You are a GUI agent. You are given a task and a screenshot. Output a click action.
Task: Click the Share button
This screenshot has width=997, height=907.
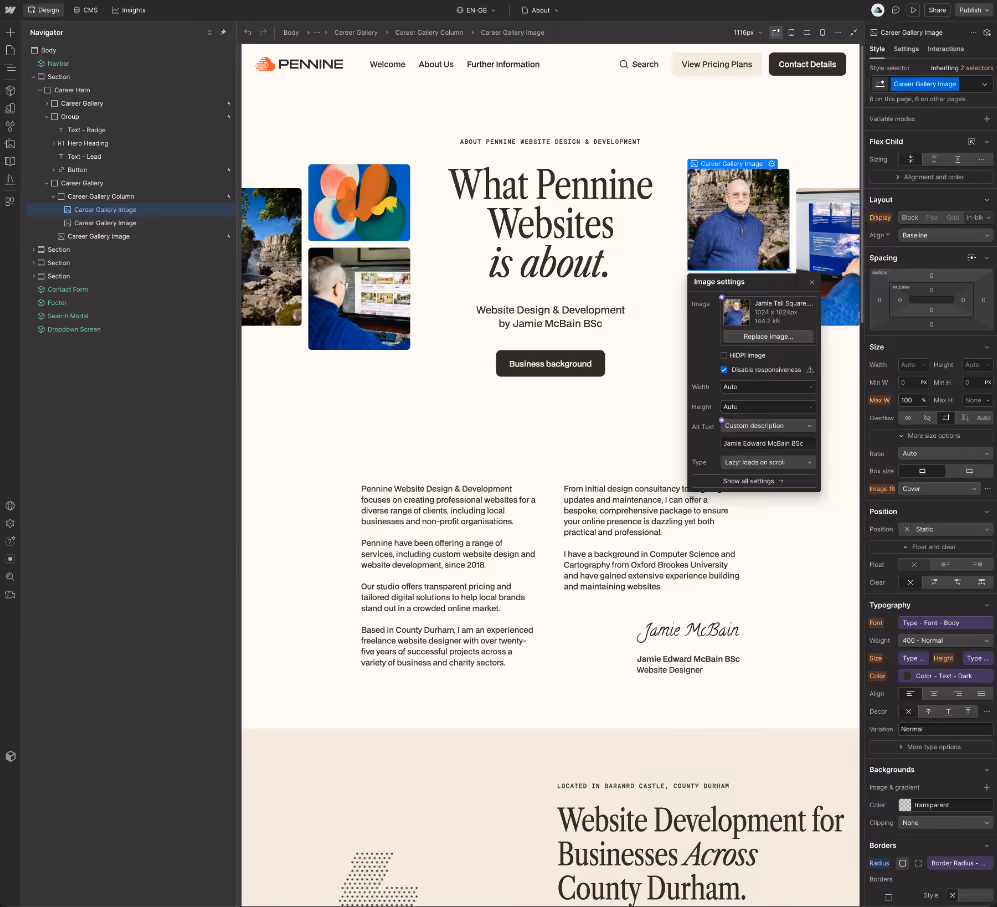[x=937, y=10]
